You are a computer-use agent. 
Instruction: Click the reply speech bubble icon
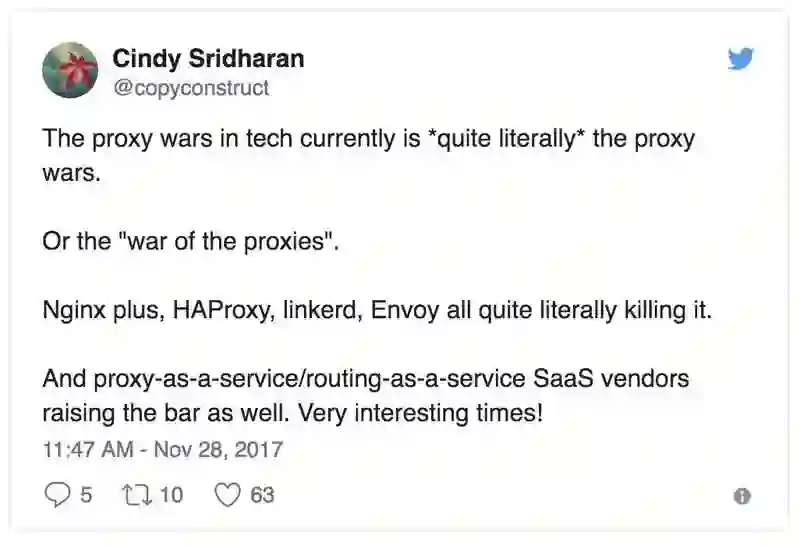[59, 494]
